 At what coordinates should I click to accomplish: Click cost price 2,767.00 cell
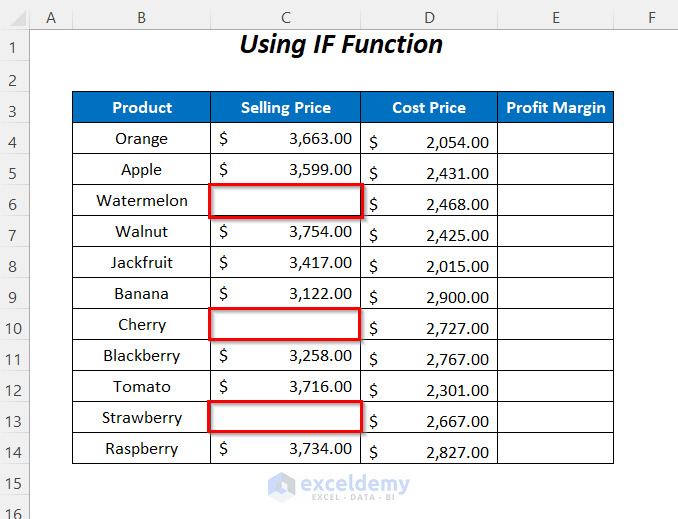point(429,356)
